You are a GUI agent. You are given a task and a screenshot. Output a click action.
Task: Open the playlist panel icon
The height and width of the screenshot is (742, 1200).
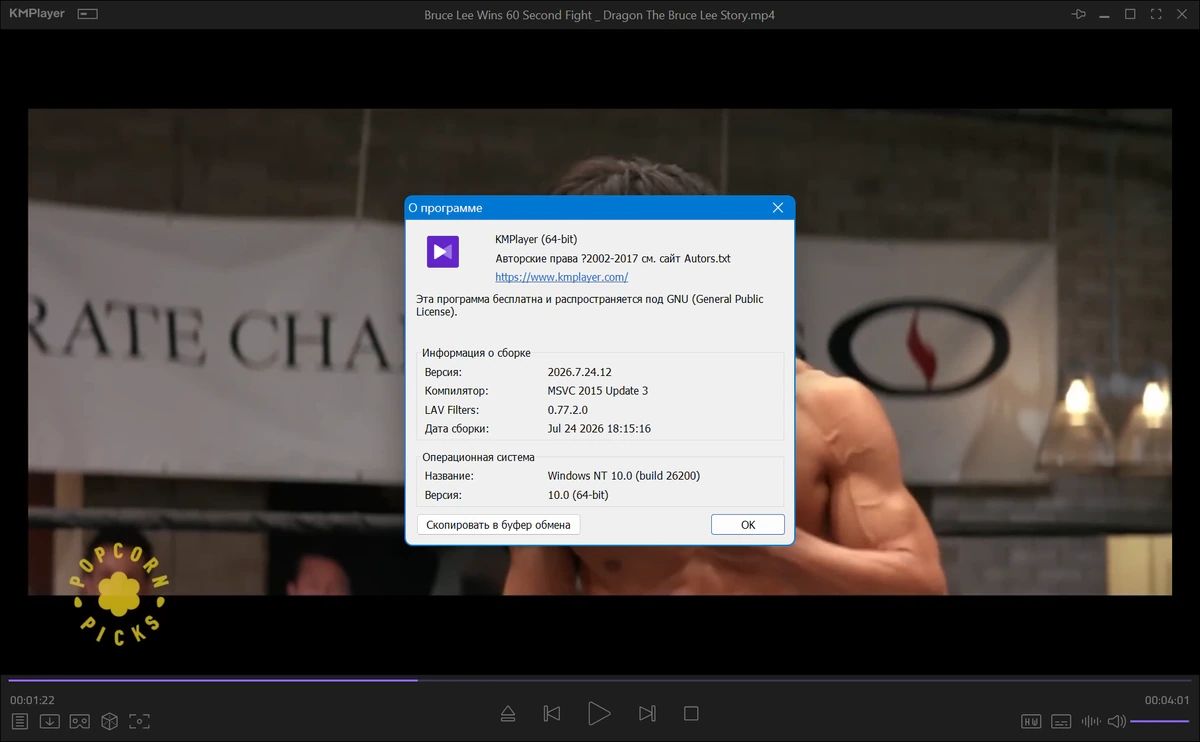click(x=19, y=721)
